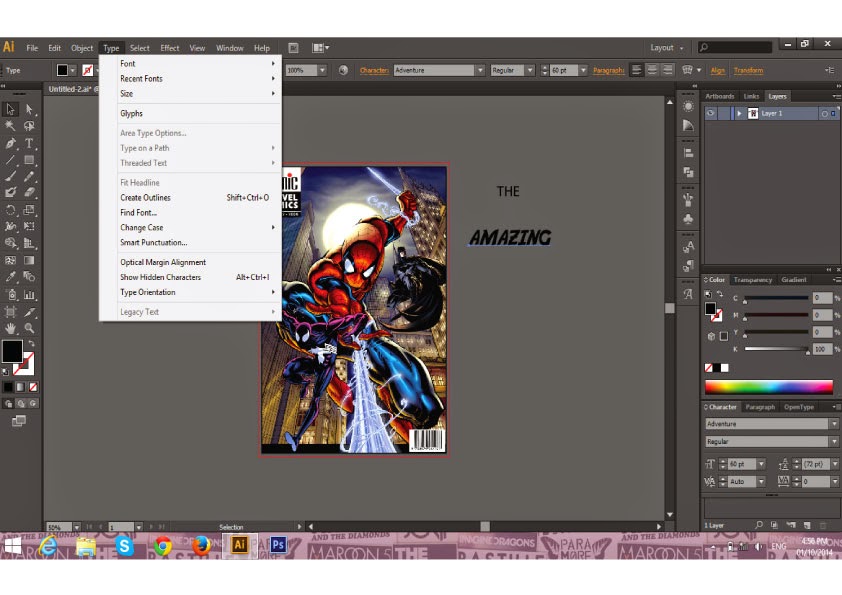Screen dimensions: 842x595
Task: Pick a color from the spectrum bar
Action: tap(768, 387)
